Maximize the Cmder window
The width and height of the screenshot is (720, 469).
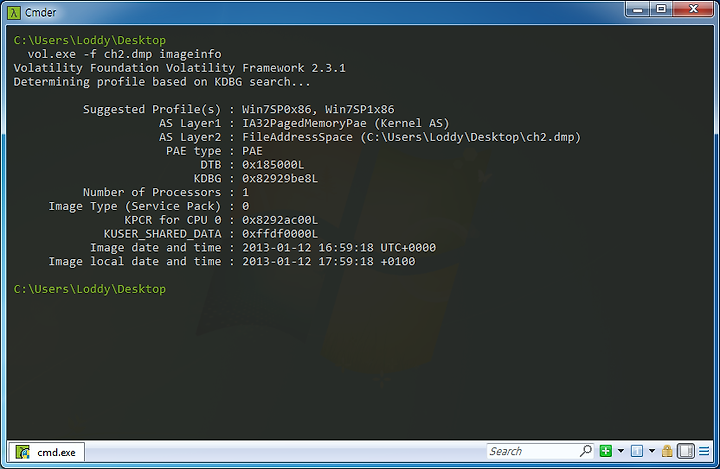pos(661,9)
